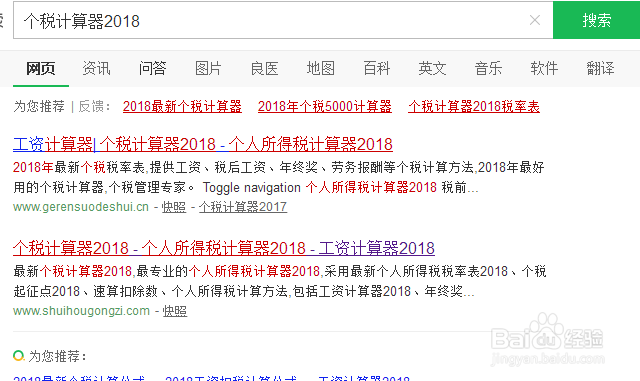
Task: Open 快照 for the gerensuodeshui.cn result
Action: coord(174,207)
